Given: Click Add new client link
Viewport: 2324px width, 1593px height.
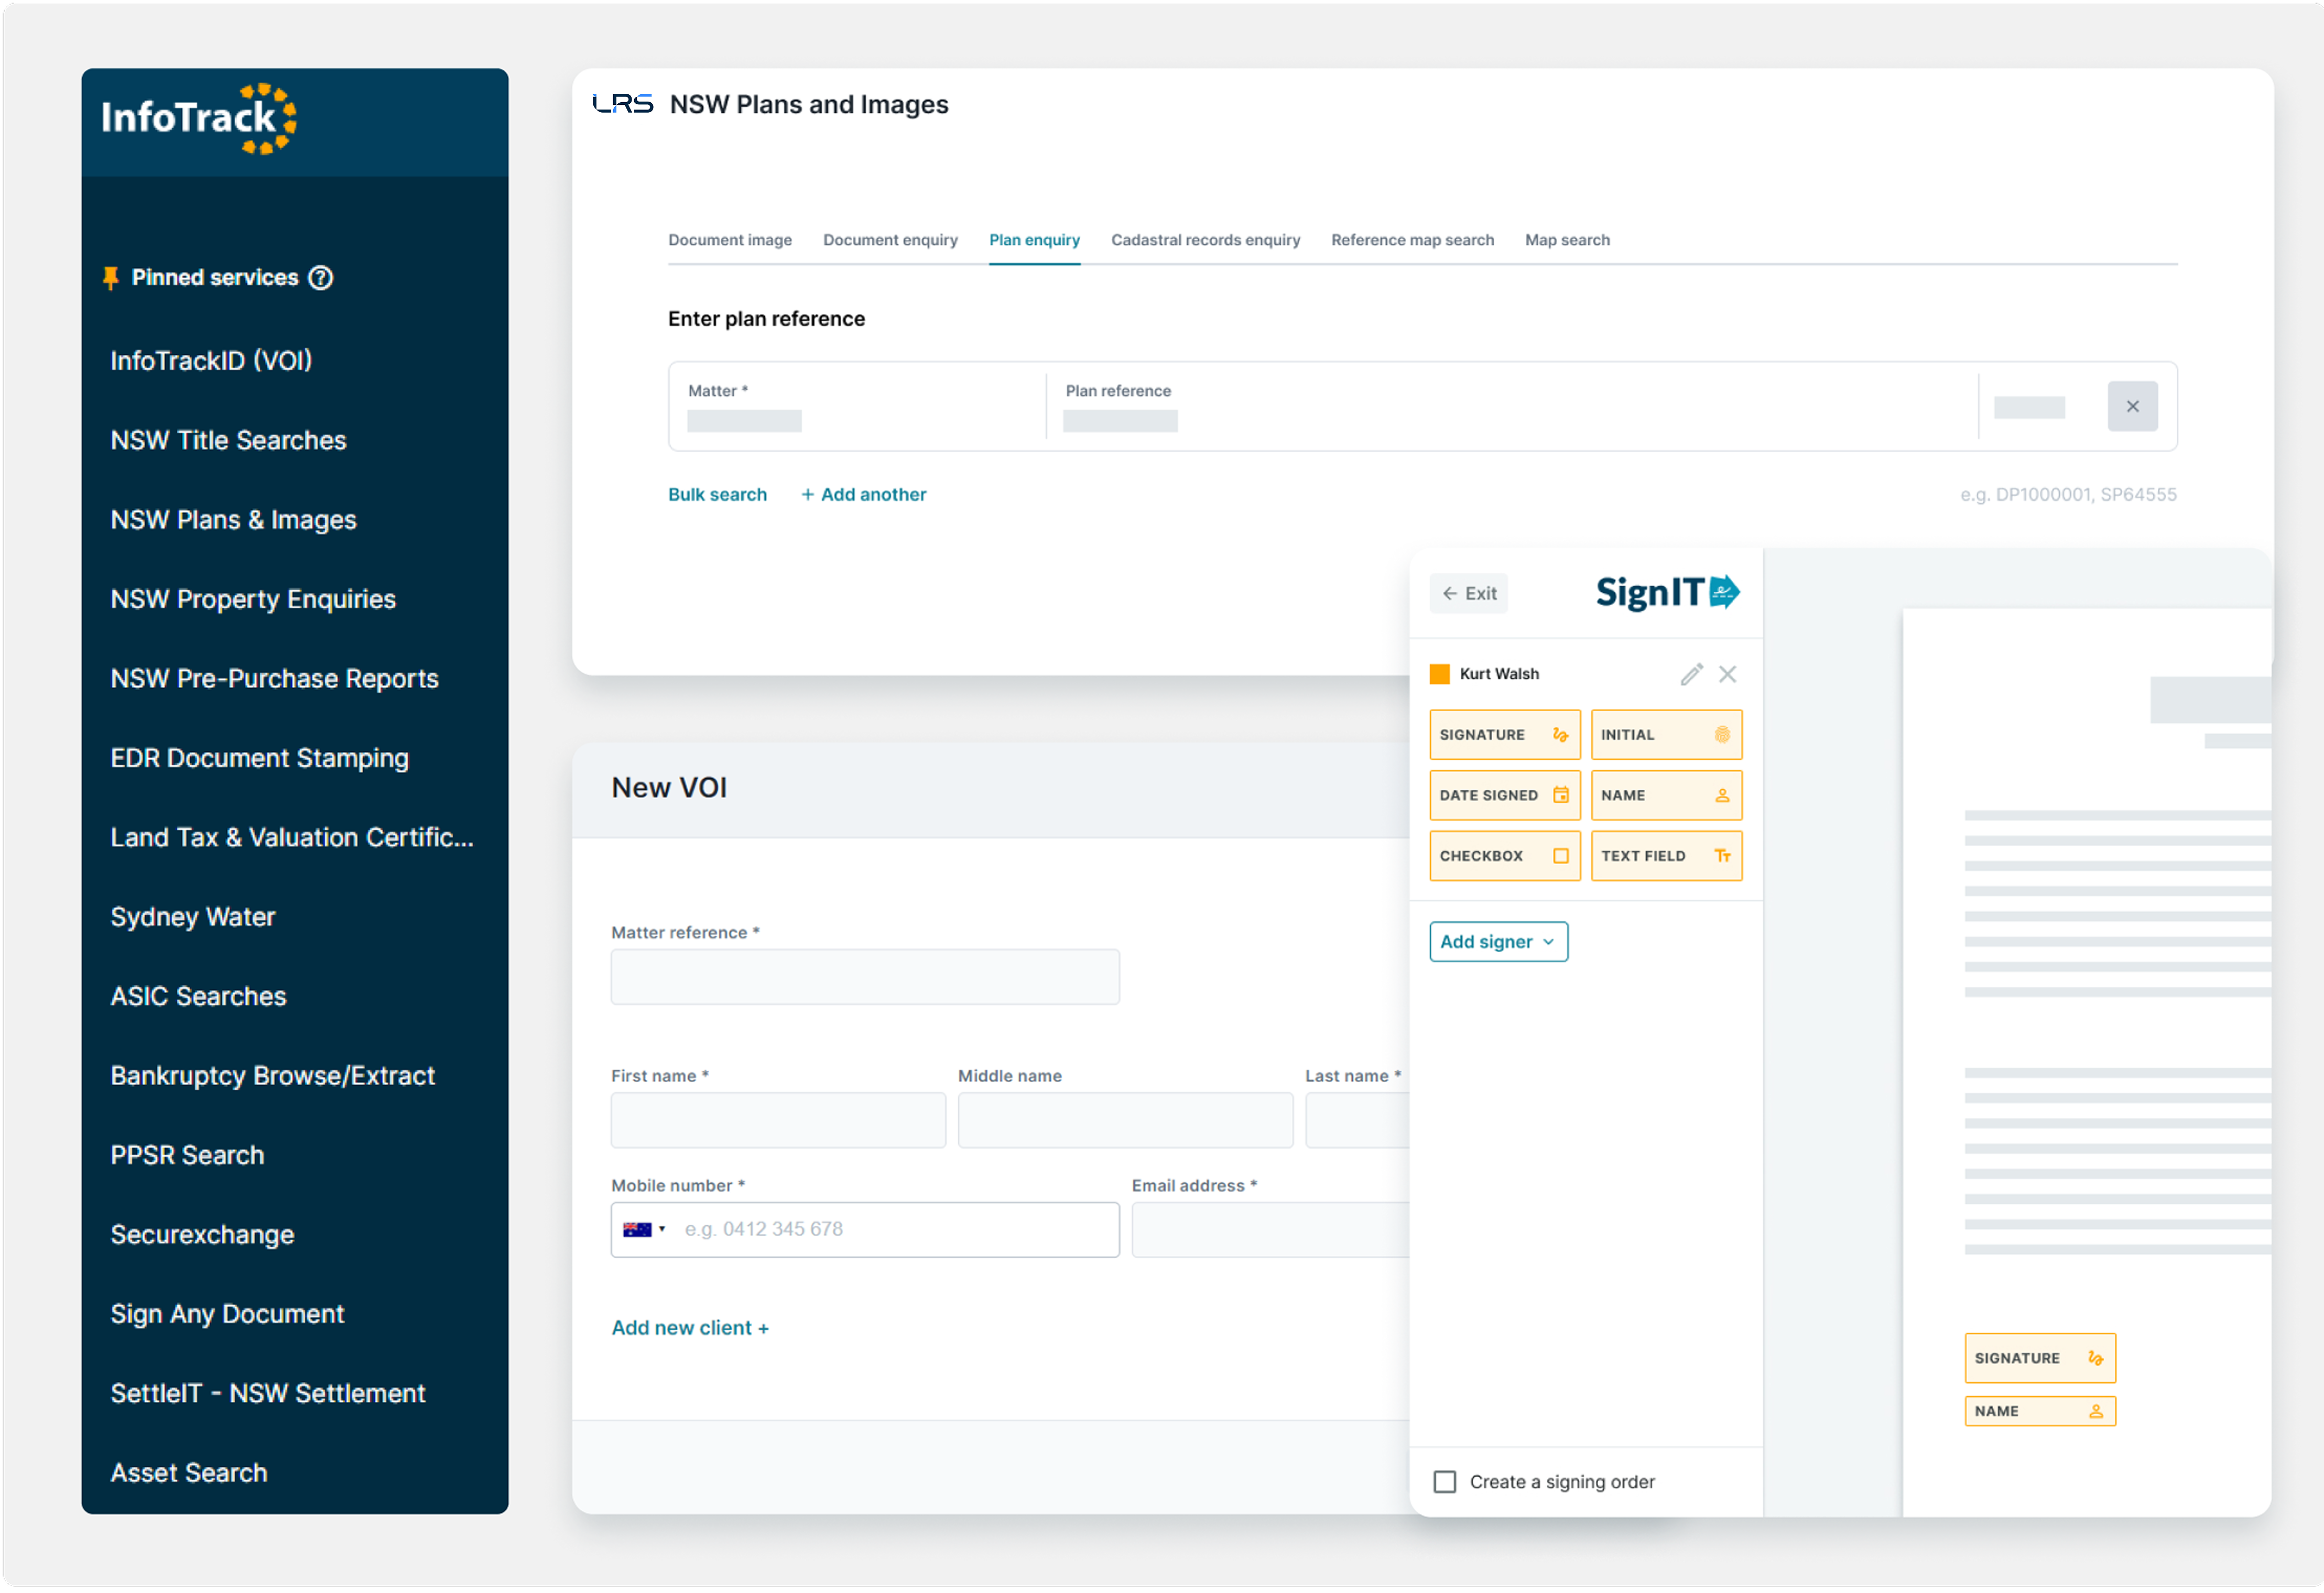Looking at the screenshot, I should tap(689, 1328).
